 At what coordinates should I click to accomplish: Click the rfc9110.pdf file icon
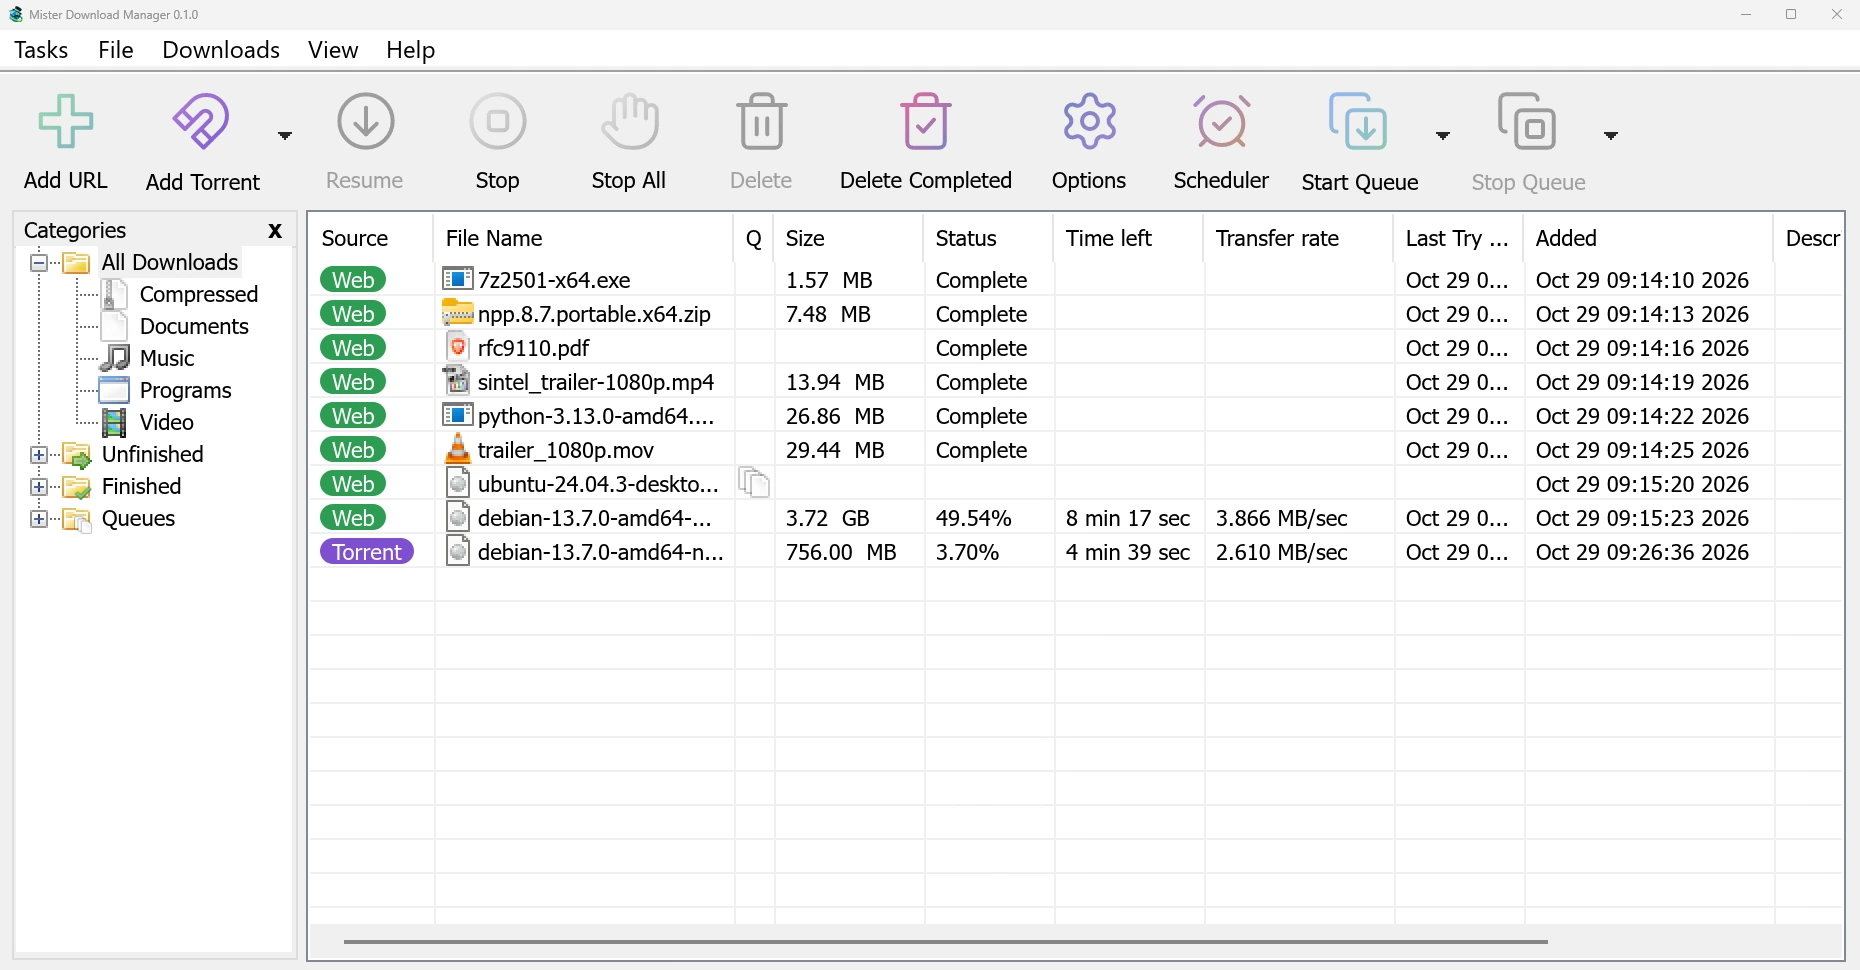[457, 347]
